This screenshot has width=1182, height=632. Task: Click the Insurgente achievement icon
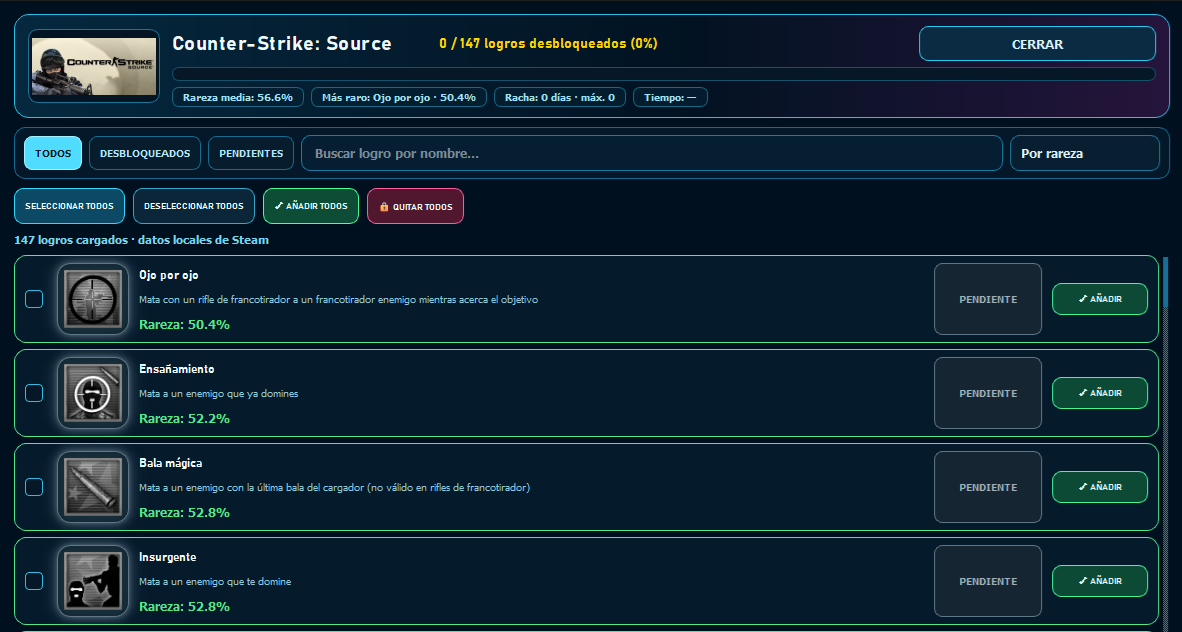click(93, 581)
